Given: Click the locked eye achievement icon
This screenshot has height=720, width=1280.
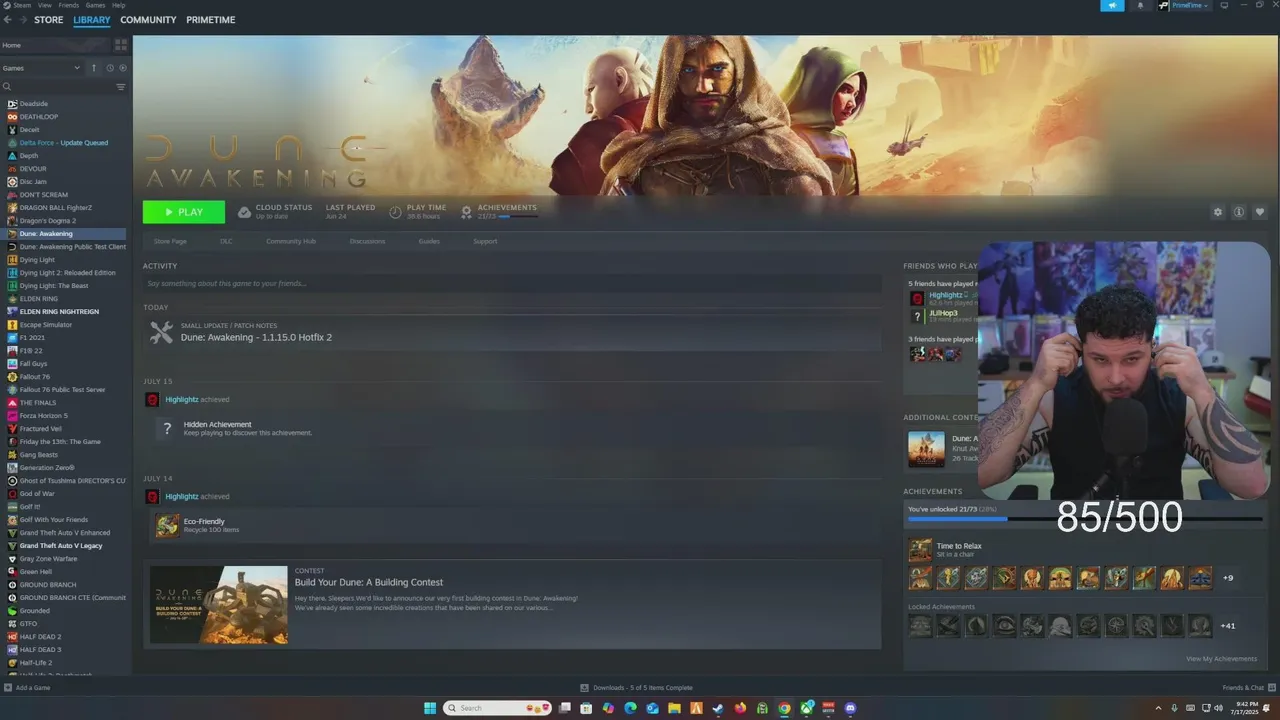Looking at the screenshot, I should click(1004, 626).
